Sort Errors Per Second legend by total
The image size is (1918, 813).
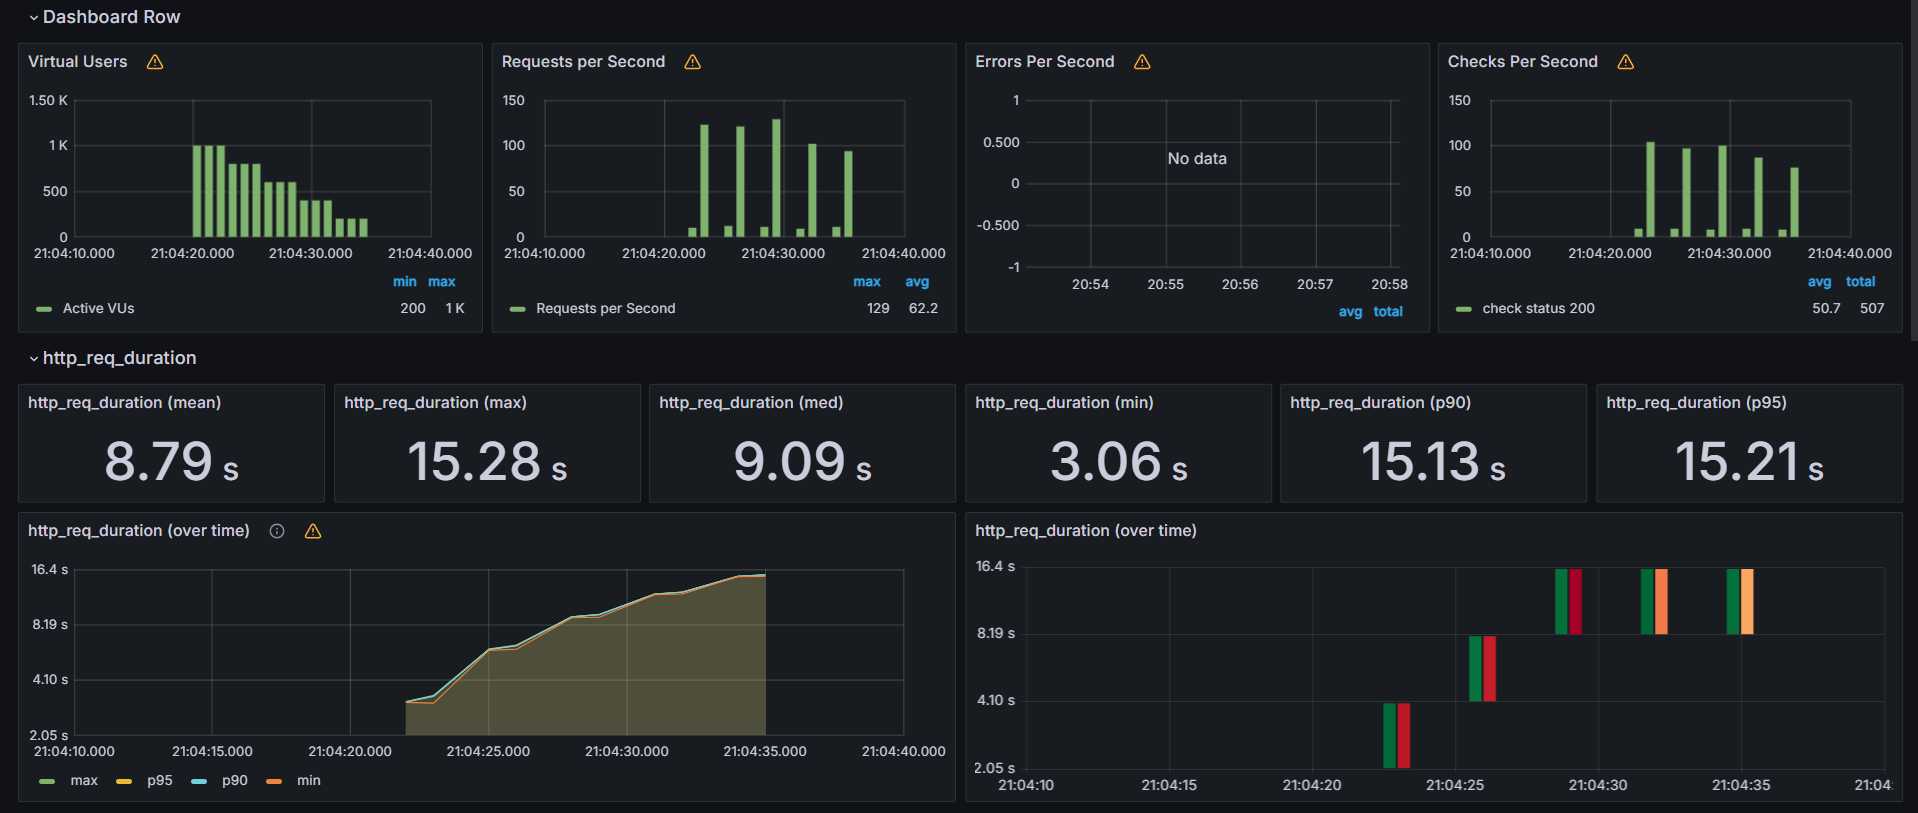pyautogui.click(x=1388, y=312)
